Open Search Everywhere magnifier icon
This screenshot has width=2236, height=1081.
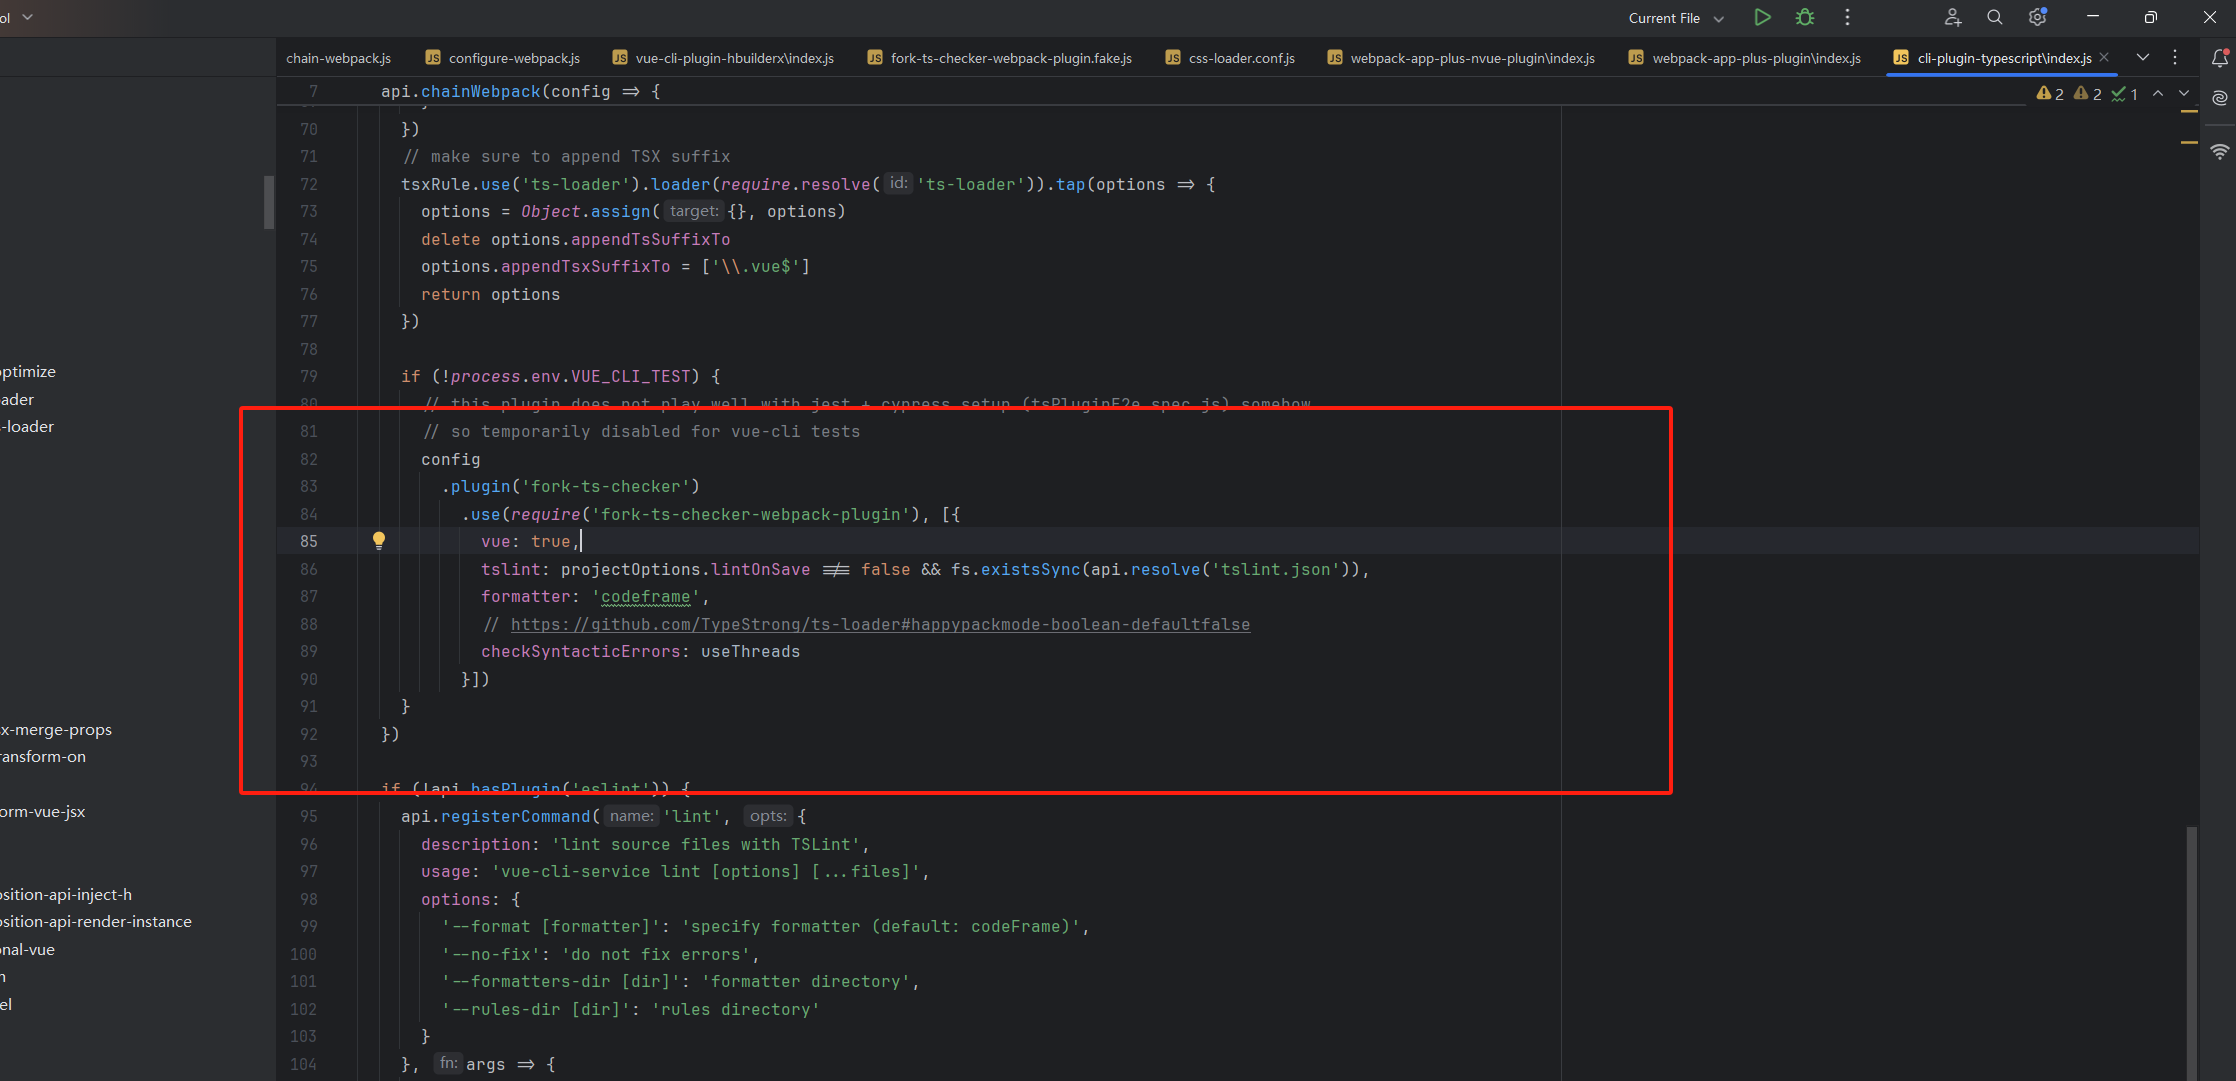[x=1994, y=17]
